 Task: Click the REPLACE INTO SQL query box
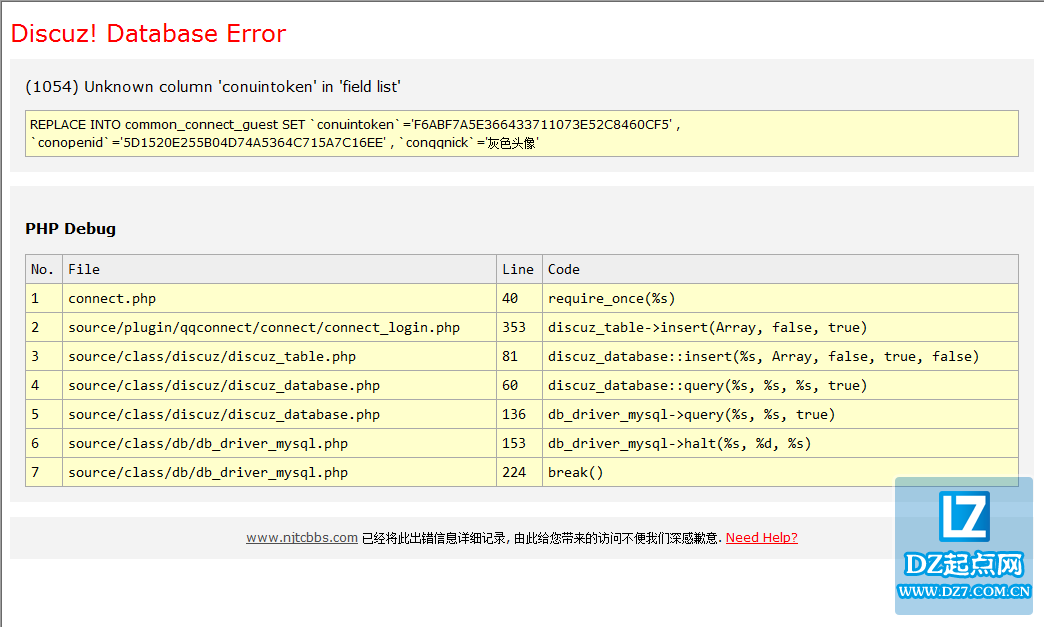point(522,134)
